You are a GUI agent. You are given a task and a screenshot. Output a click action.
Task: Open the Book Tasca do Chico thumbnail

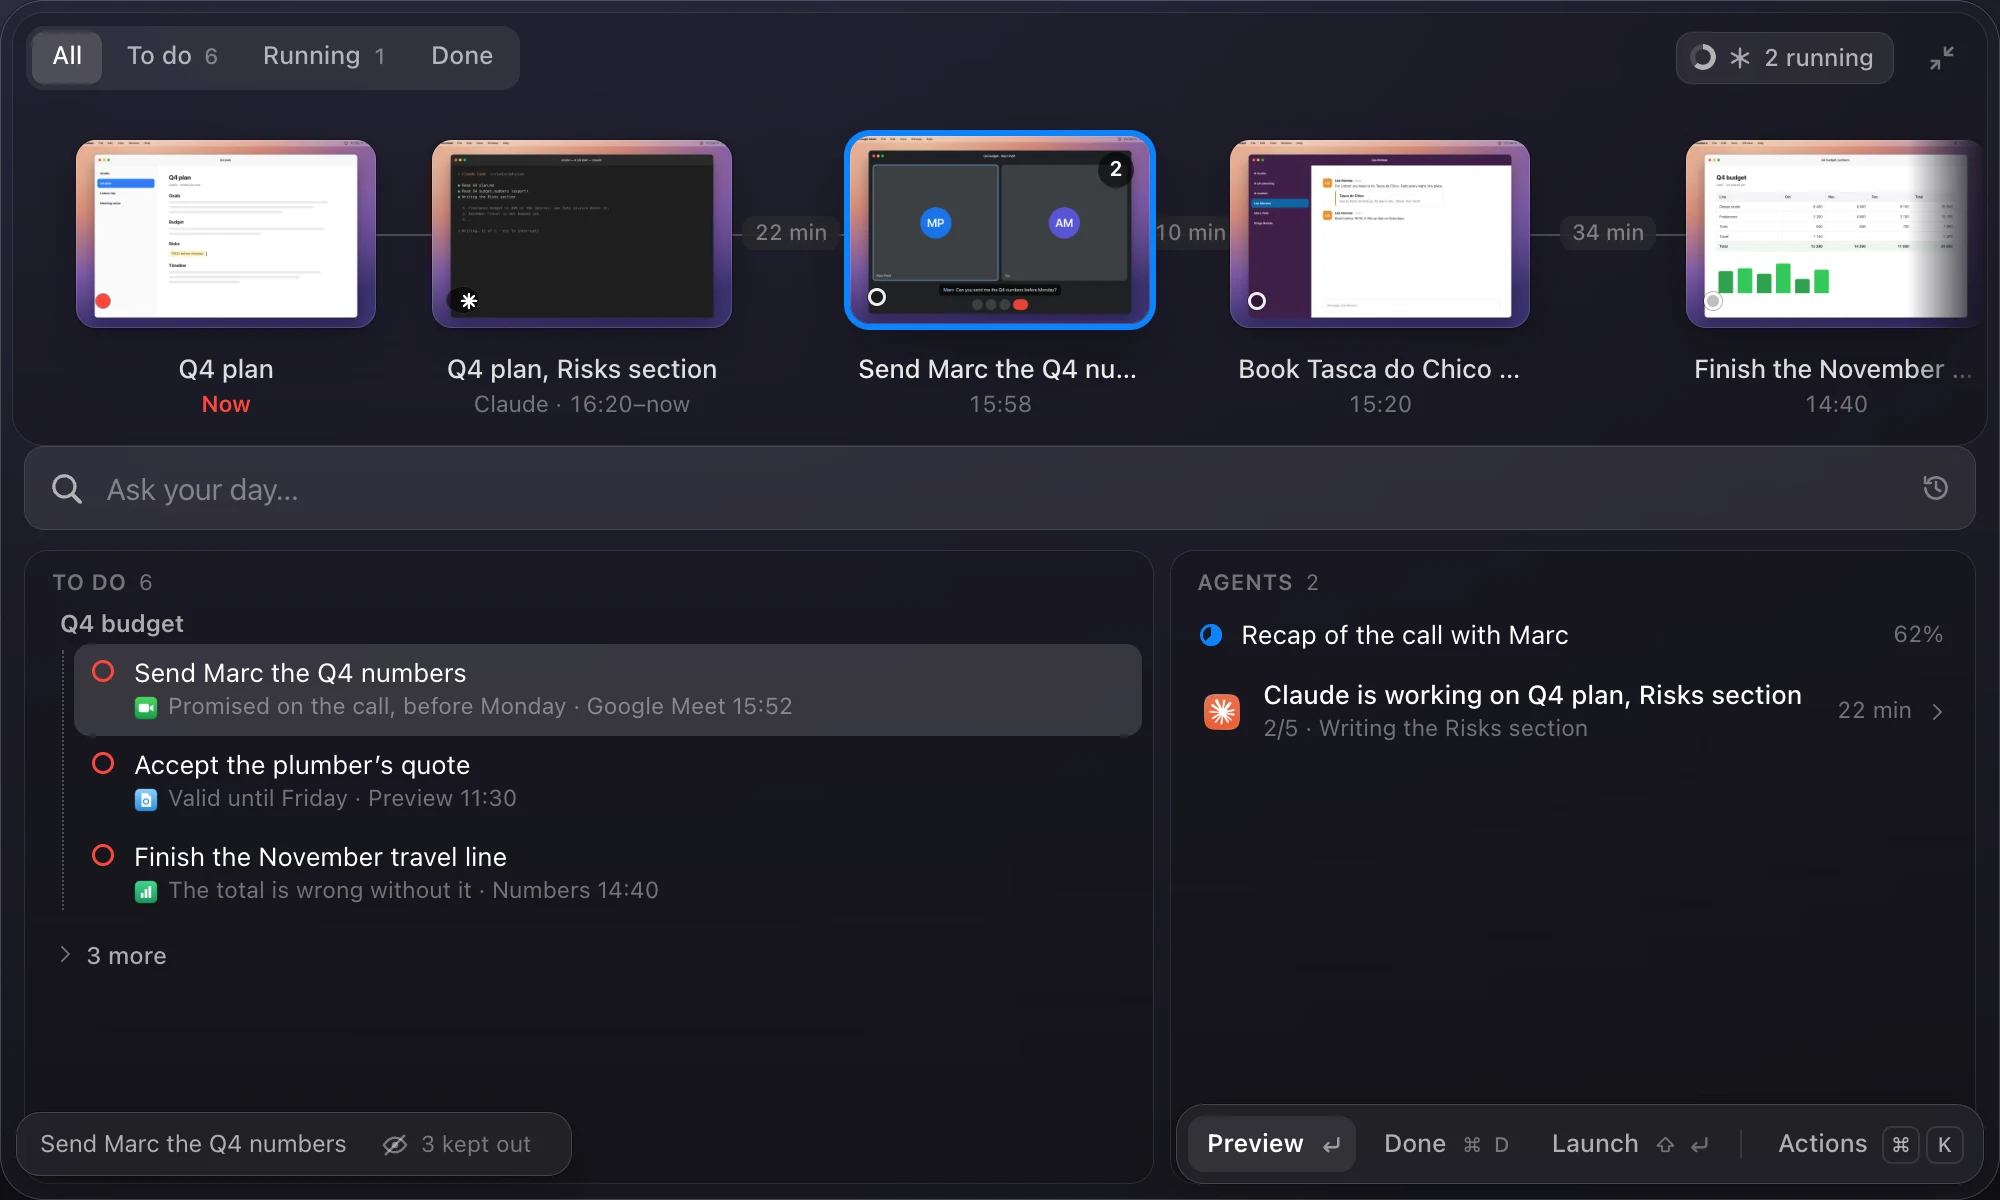coord(1380,234)
